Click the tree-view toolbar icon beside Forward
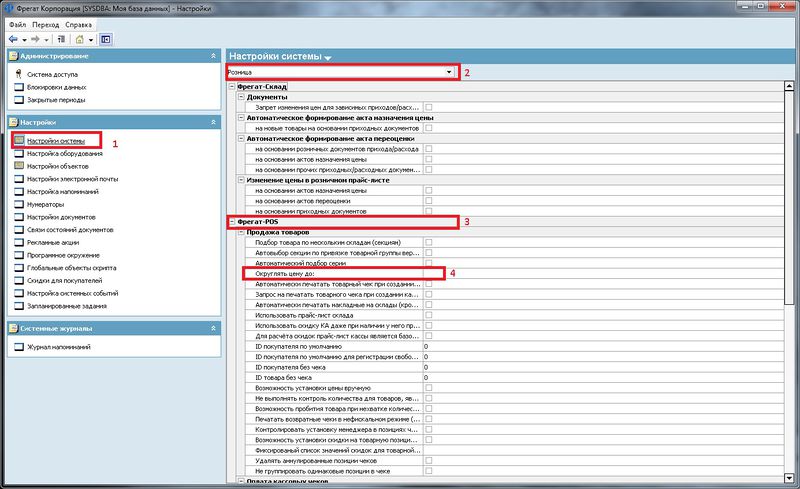The width and height of the screenshot is (800, 489). [61, 39]
